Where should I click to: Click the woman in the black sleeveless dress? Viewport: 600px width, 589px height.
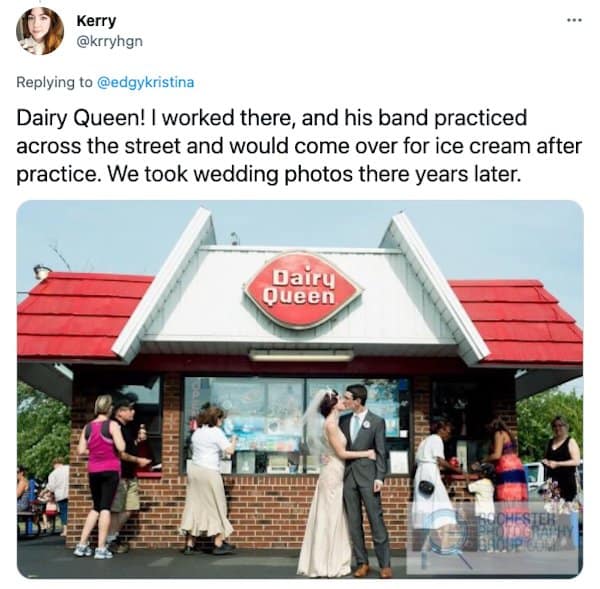tap(561, 459)
